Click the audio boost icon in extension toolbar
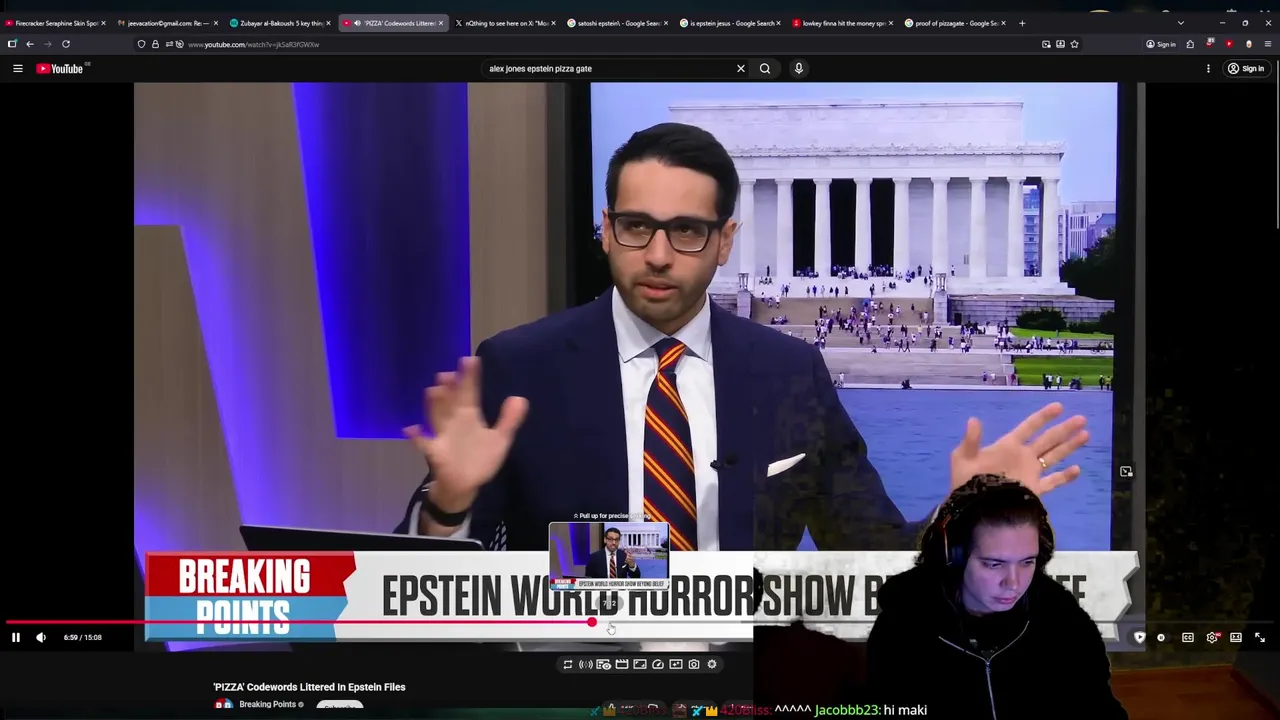The width and height of the screenshot is (1280, 720). click(x=586, y=664)
